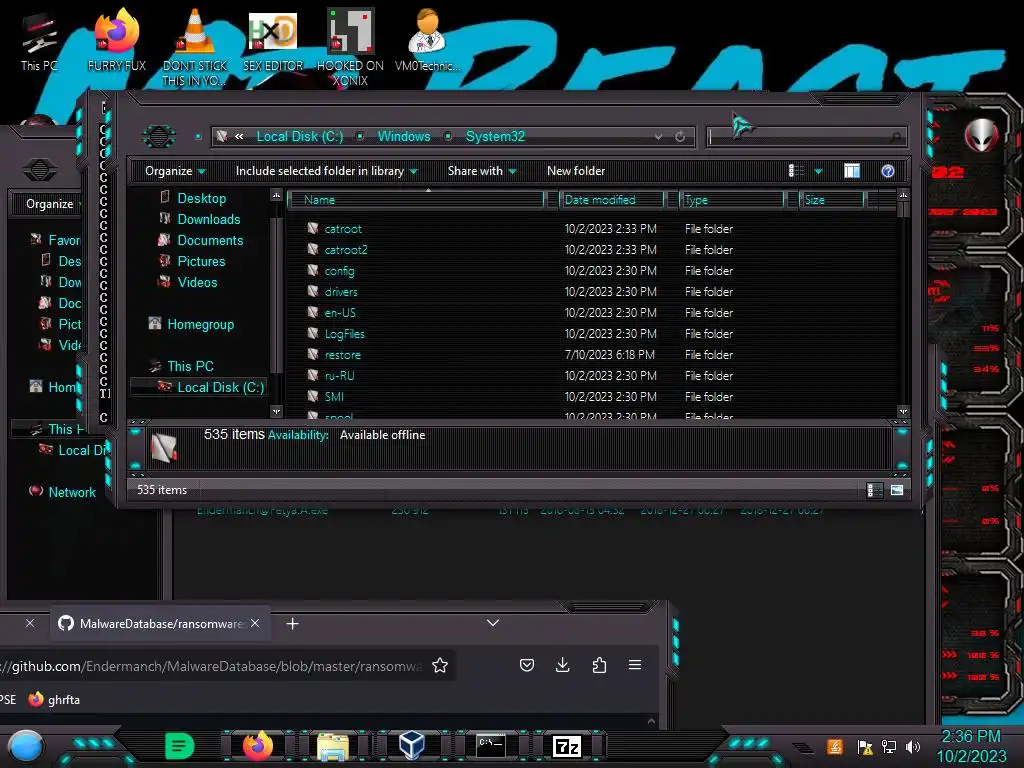
Task: Sort by Type column header
Action: pyautogui.click(x=731, y=200)
